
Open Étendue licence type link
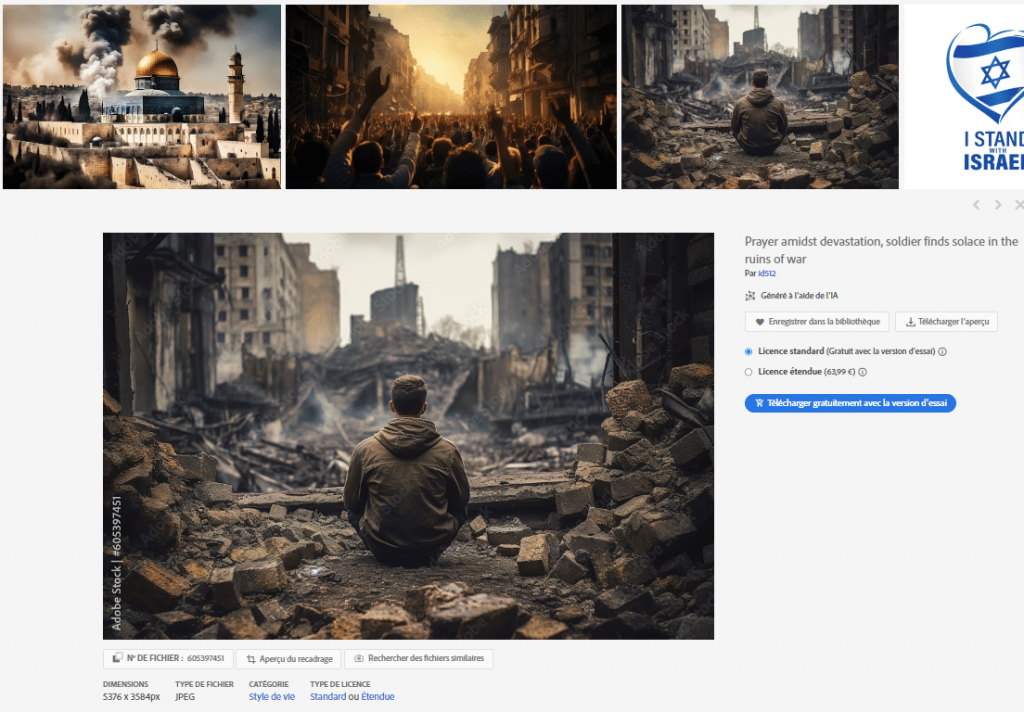377,696
